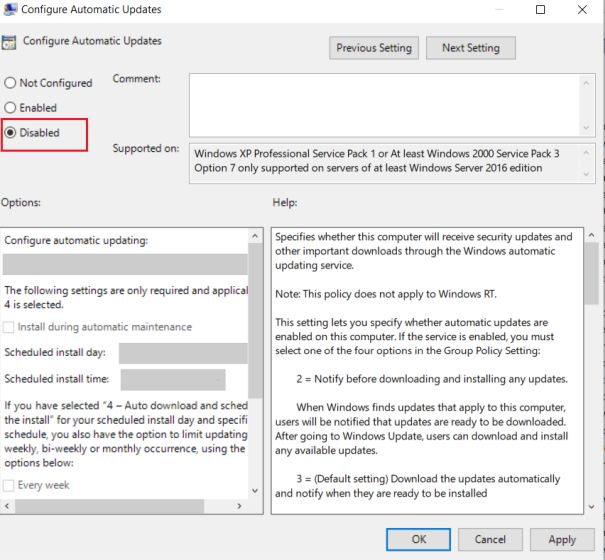
Task: Select the Not Configured radio button
Action: tap(10, 83)
